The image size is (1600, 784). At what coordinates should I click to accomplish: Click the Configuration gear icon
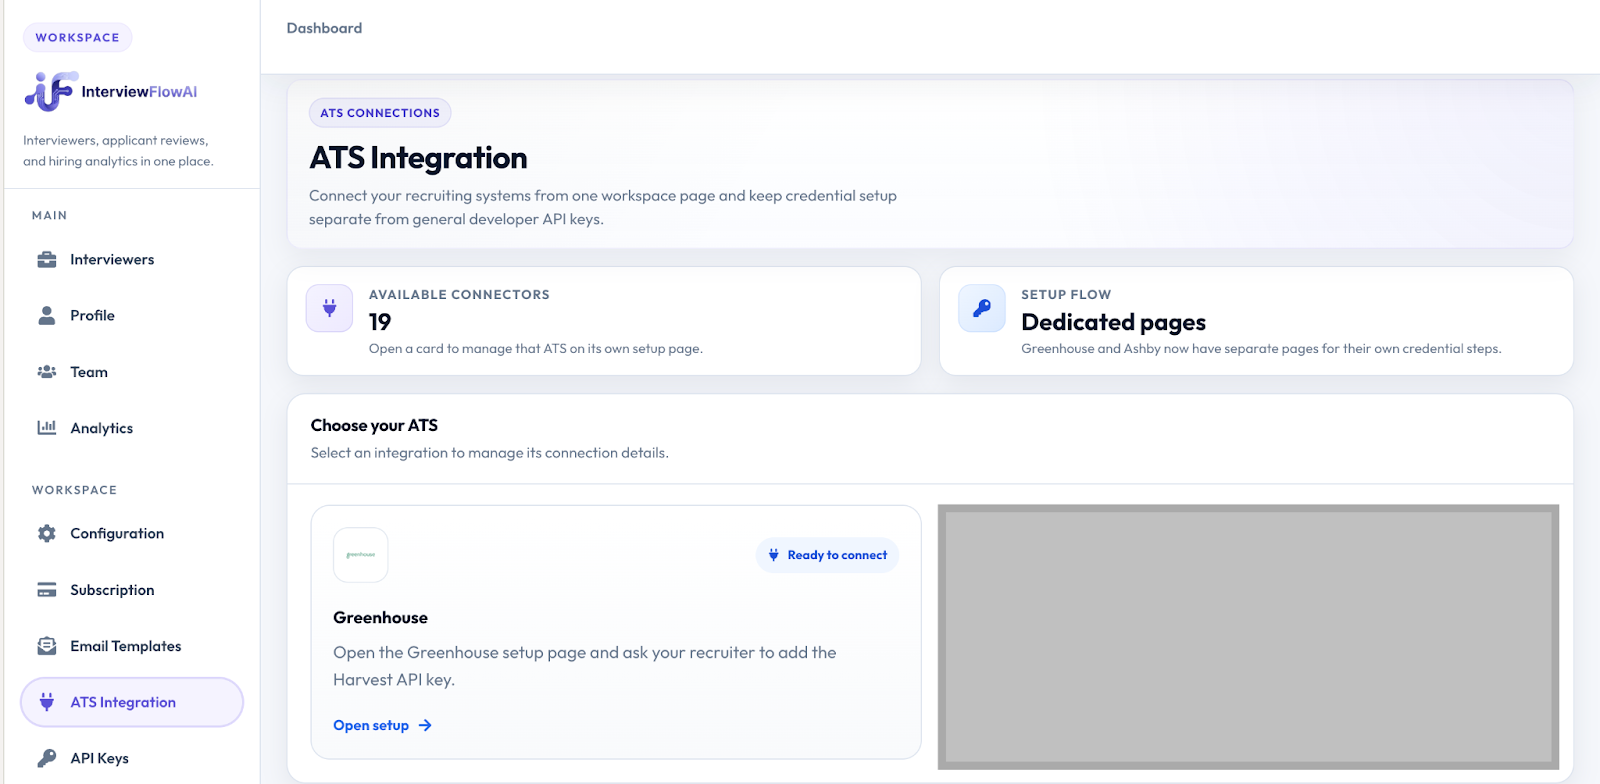(x=47, y=534)
